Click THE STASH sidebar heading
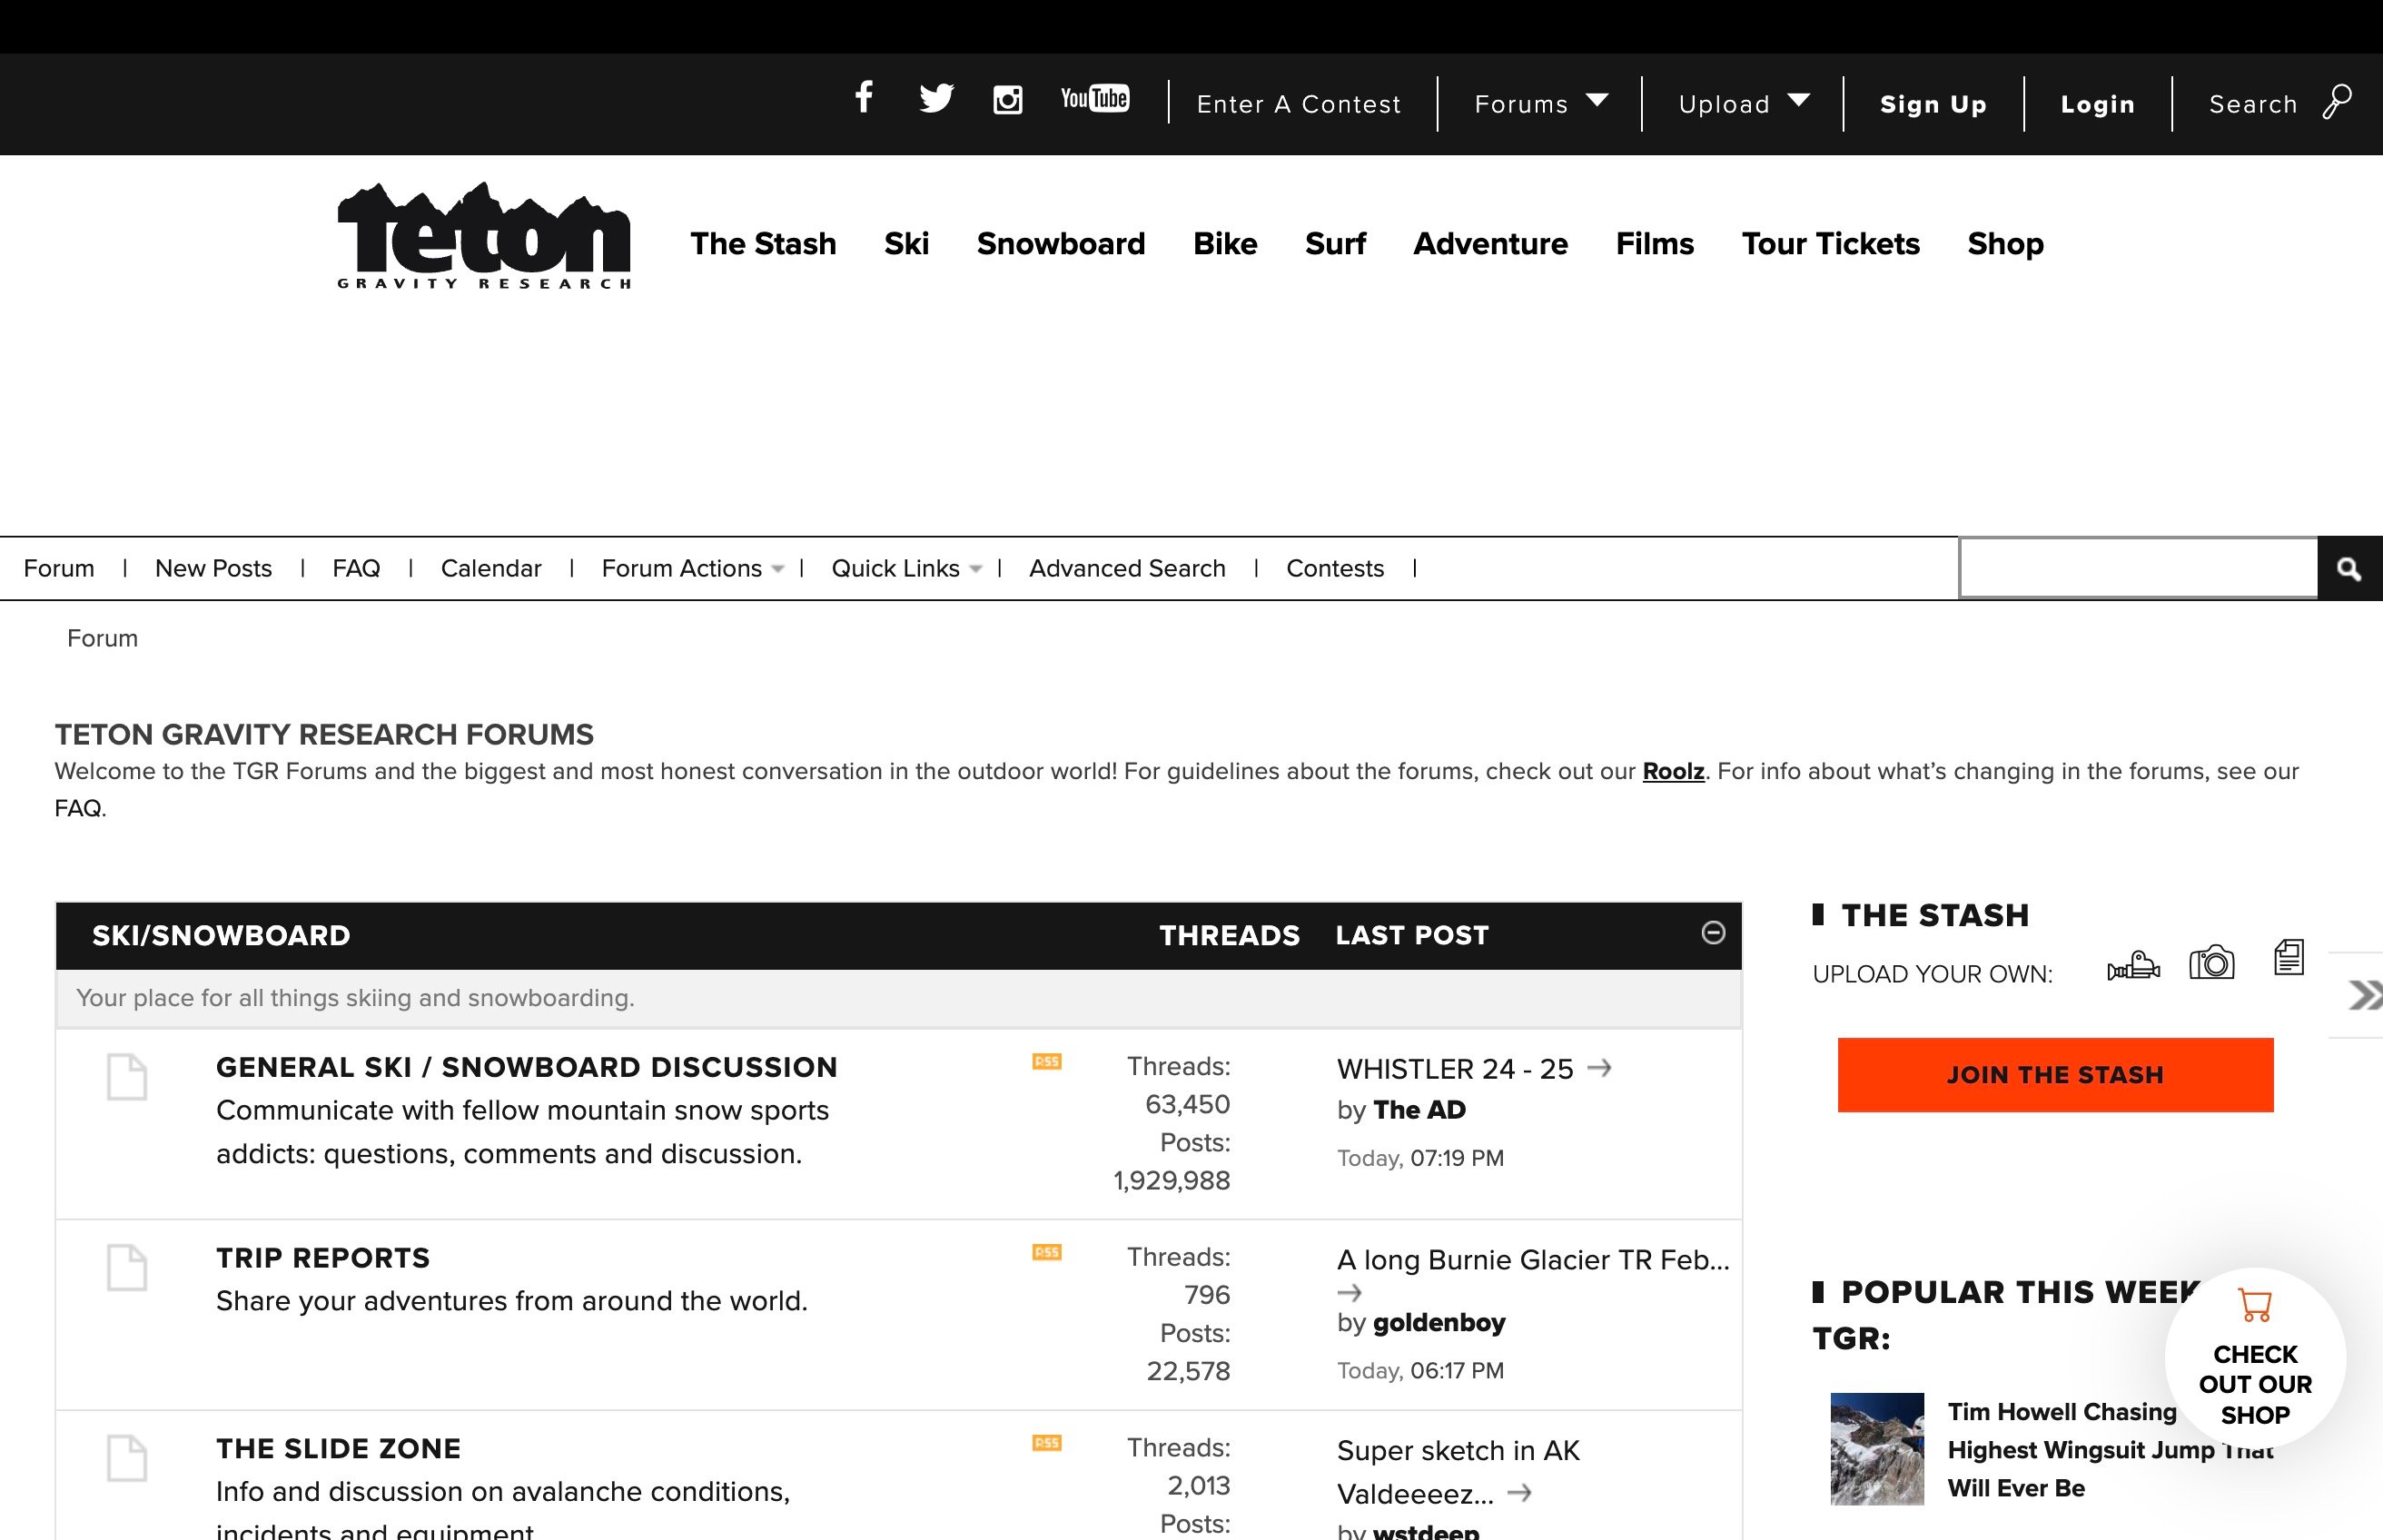 click(x=1935, y=915)
